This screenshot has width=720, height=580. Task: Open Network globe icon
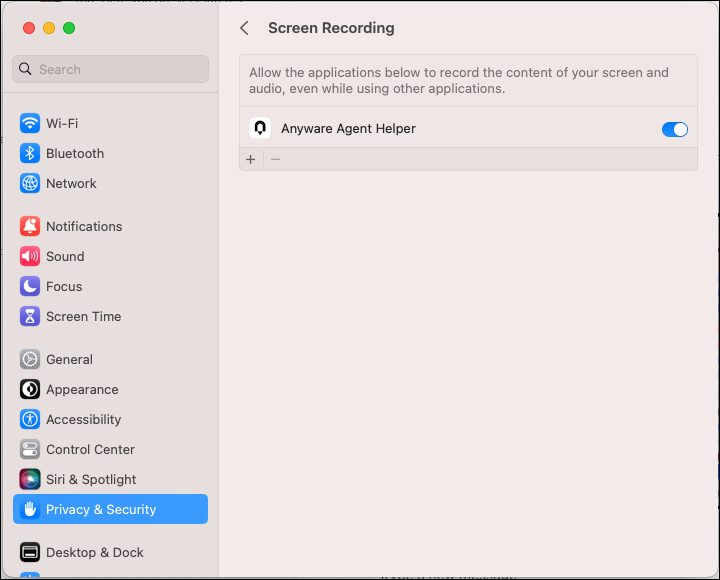coord(30,183)
